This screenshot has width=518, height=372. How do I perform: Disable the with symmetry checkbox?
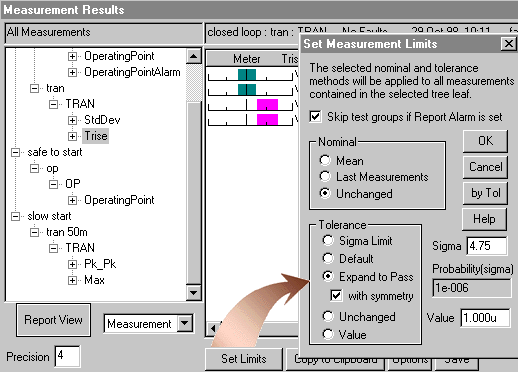click(336, 295)
